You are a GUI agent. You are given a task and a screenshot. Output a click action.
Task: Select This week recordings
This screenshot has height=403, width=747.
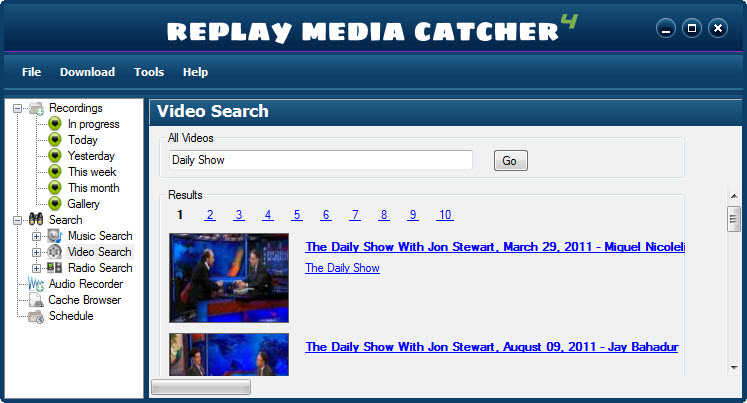[92, 171]
